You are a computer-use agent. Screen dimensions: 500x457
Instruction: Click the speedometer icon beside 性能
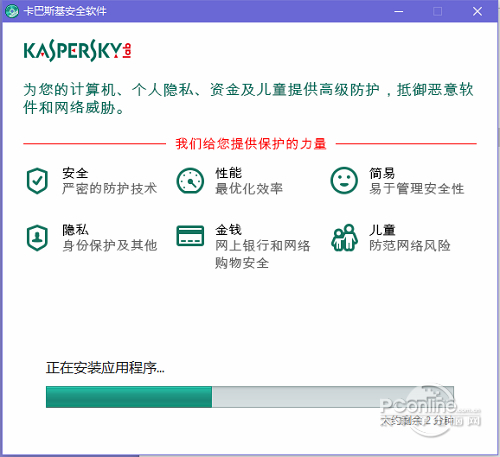pyautogui.click(x=190, y=181)
